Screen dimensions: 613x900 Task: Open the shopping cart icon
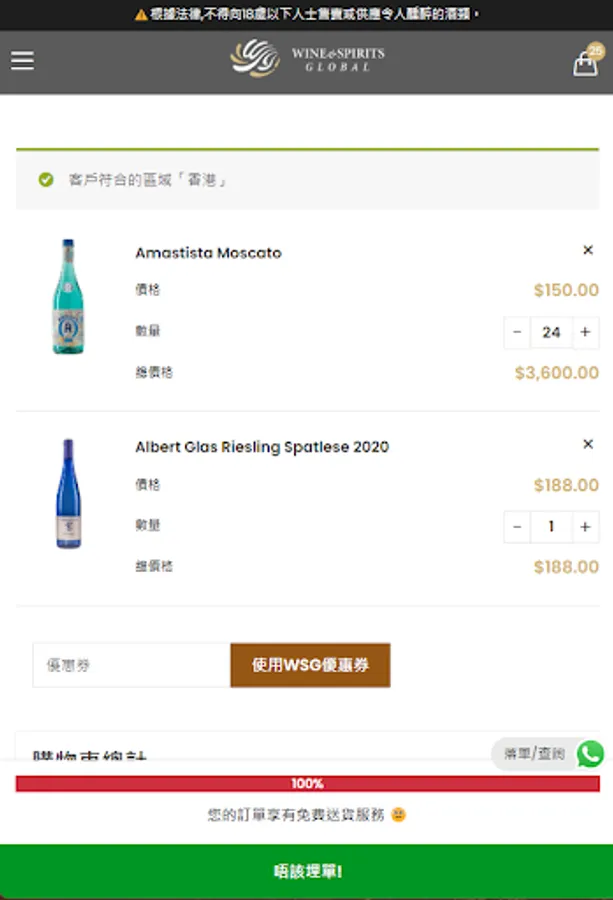(585, 63)
